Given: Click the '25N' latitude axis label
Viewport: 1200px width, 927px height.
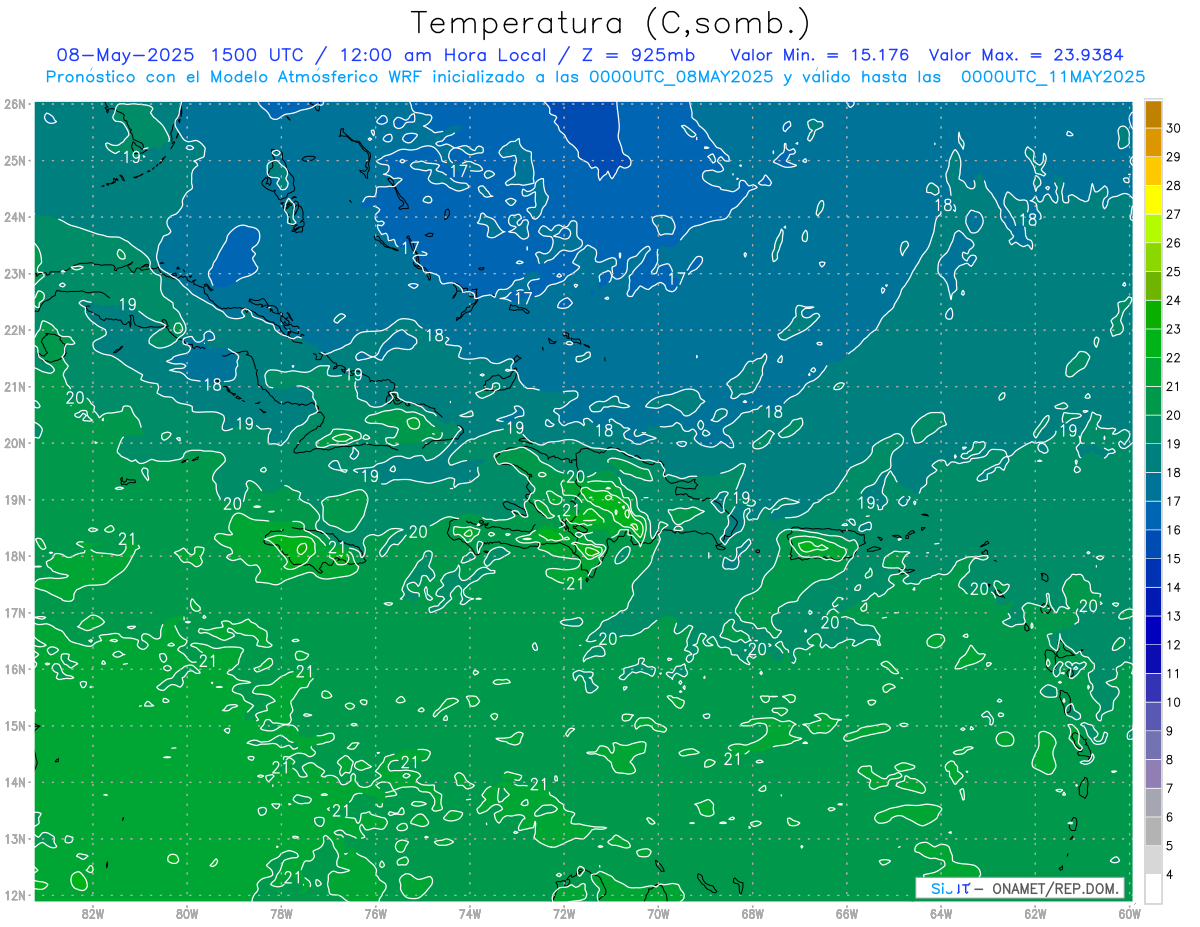Looking at the screenshot, I should (x=15, y=160).
